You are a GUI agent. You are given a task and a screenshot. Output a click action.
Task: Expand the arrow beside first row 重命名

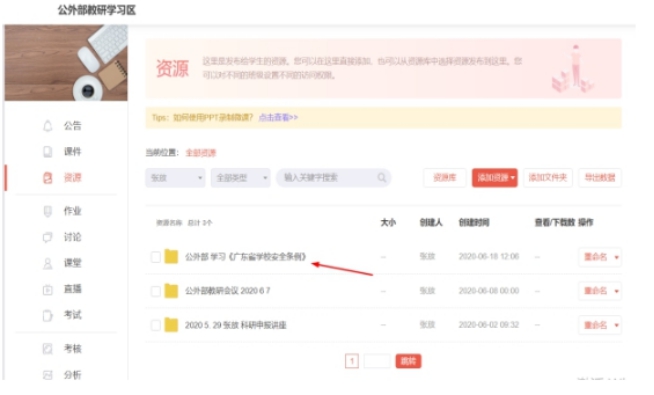coord(616,257)
